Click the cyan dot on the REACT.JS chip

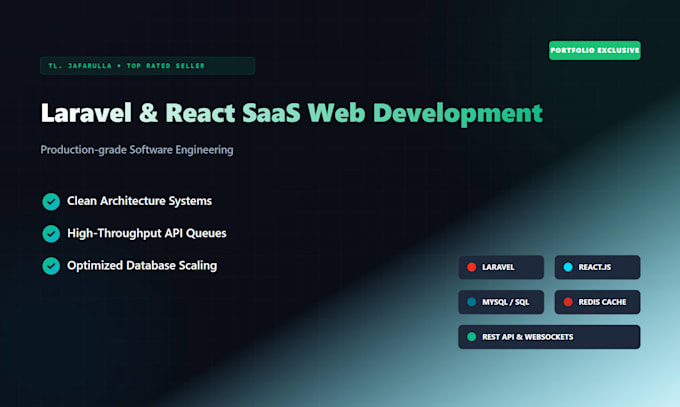click(x=568, y=267)
